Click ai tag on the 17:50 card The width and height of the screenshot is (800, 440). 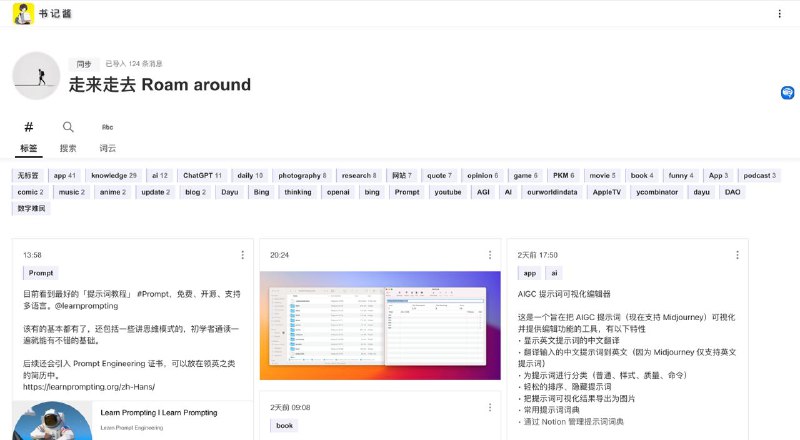[x=554, y=273]
